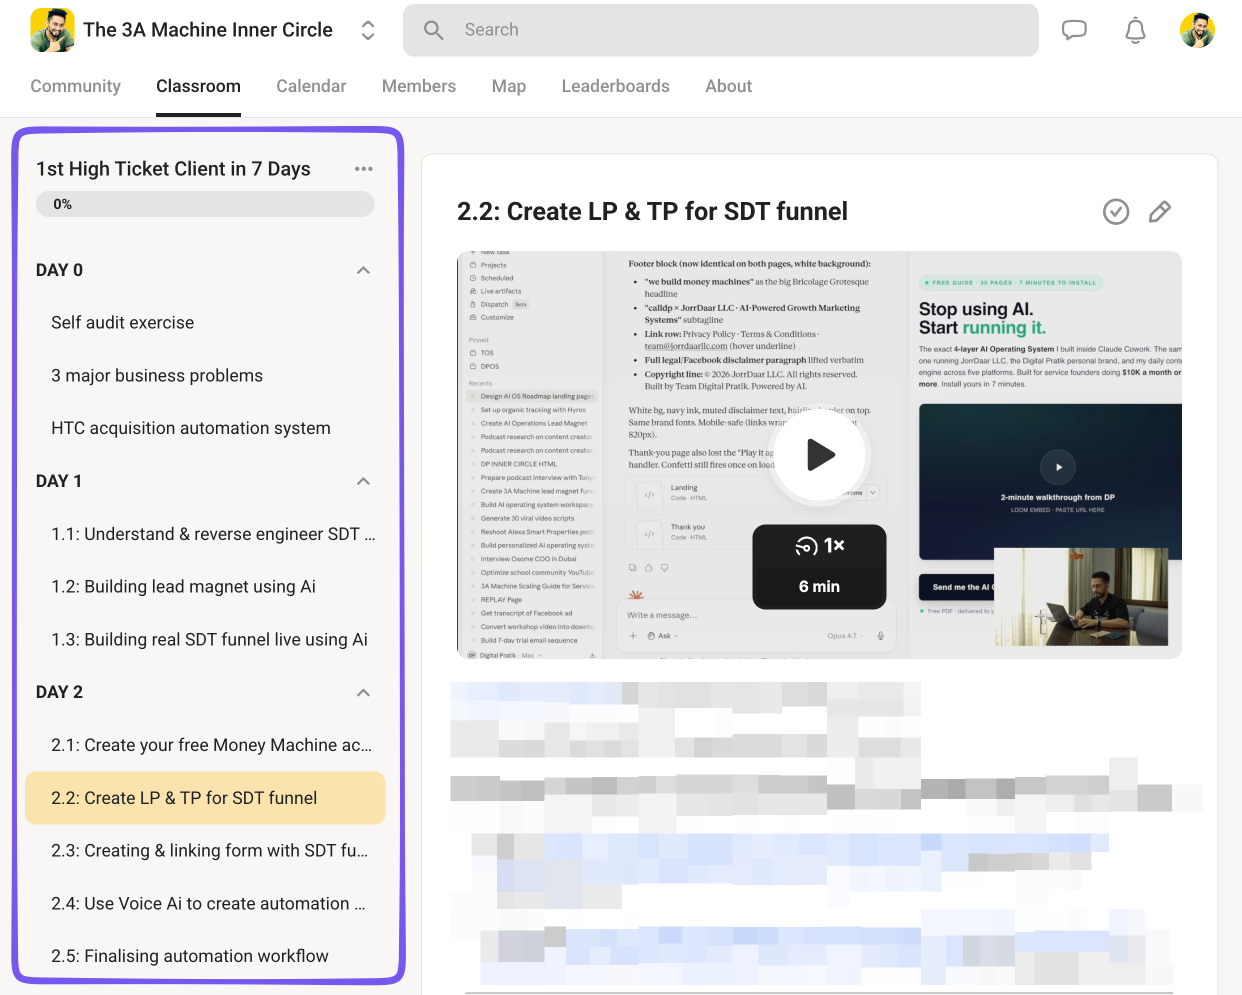
Task: Open lesson 2.3 Creating & linking form
Action: 205,851
